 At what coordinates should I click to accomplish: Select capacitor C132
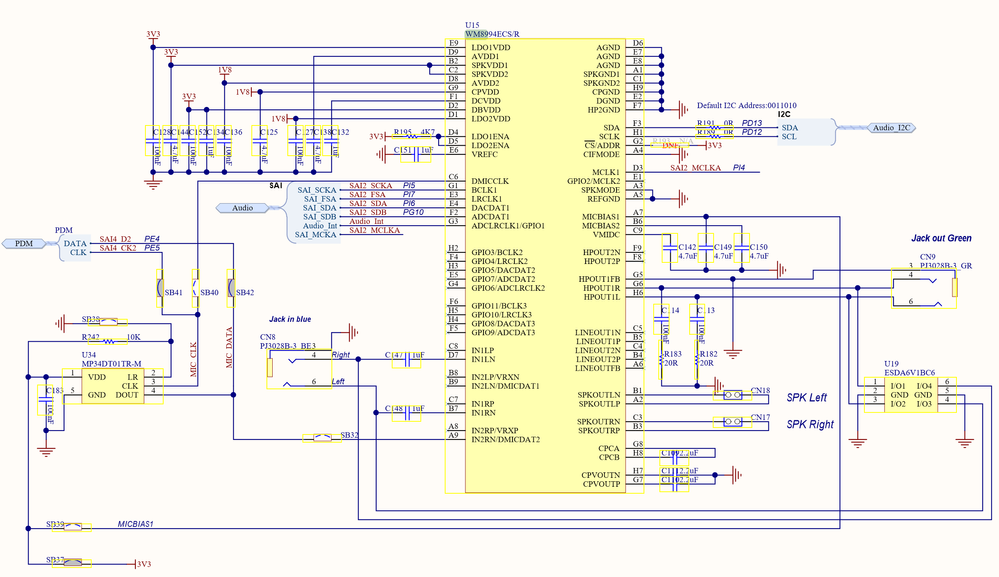(331, 141)
